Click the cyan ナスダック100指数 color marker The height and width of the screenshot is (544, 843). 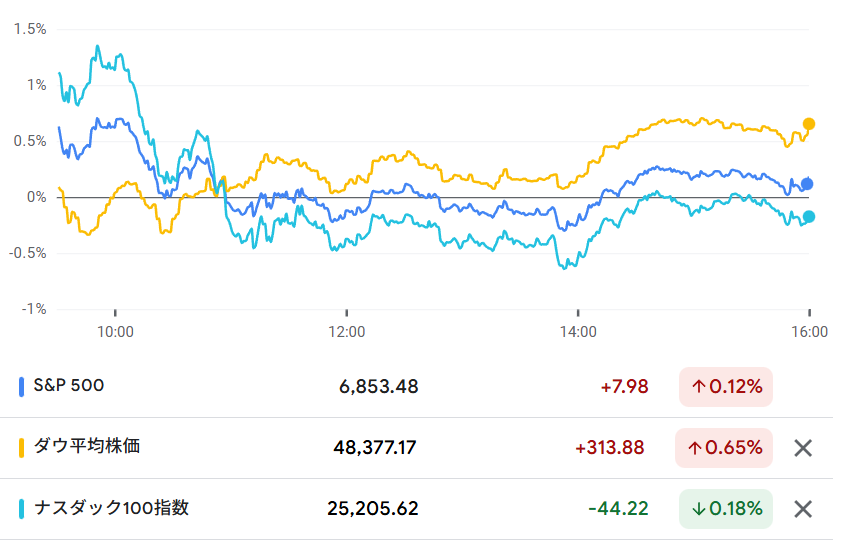tap(22, 508)
